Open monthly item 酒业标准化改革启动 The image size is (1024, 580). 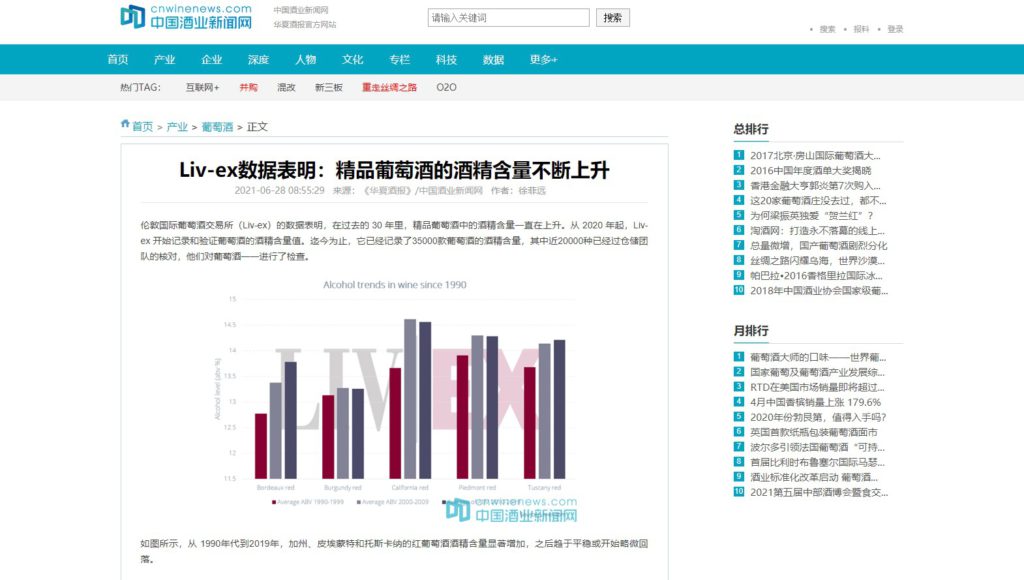tap(814, 477)
